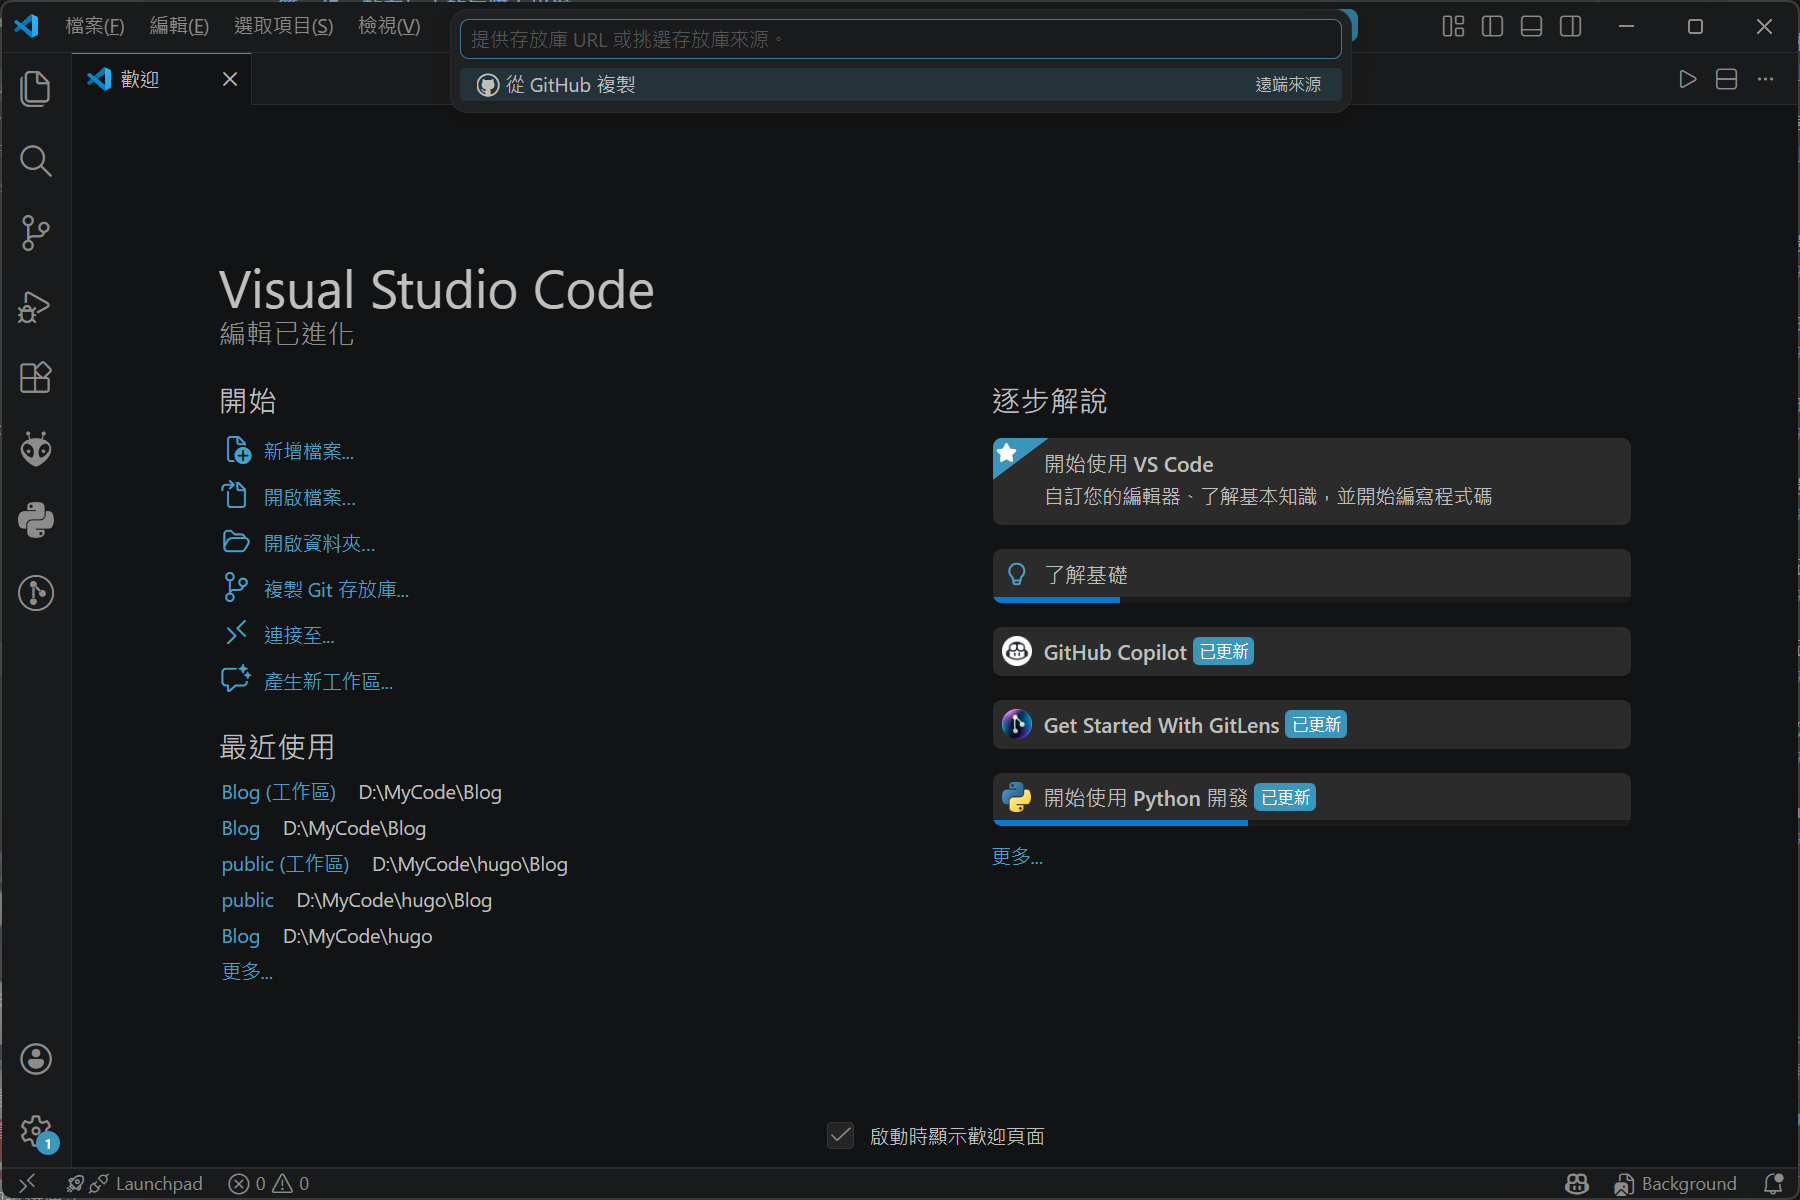Open the Manage gear icon
Image resolution: width=1800 pixels, height=1200 pixels.
pos(36,1132)
